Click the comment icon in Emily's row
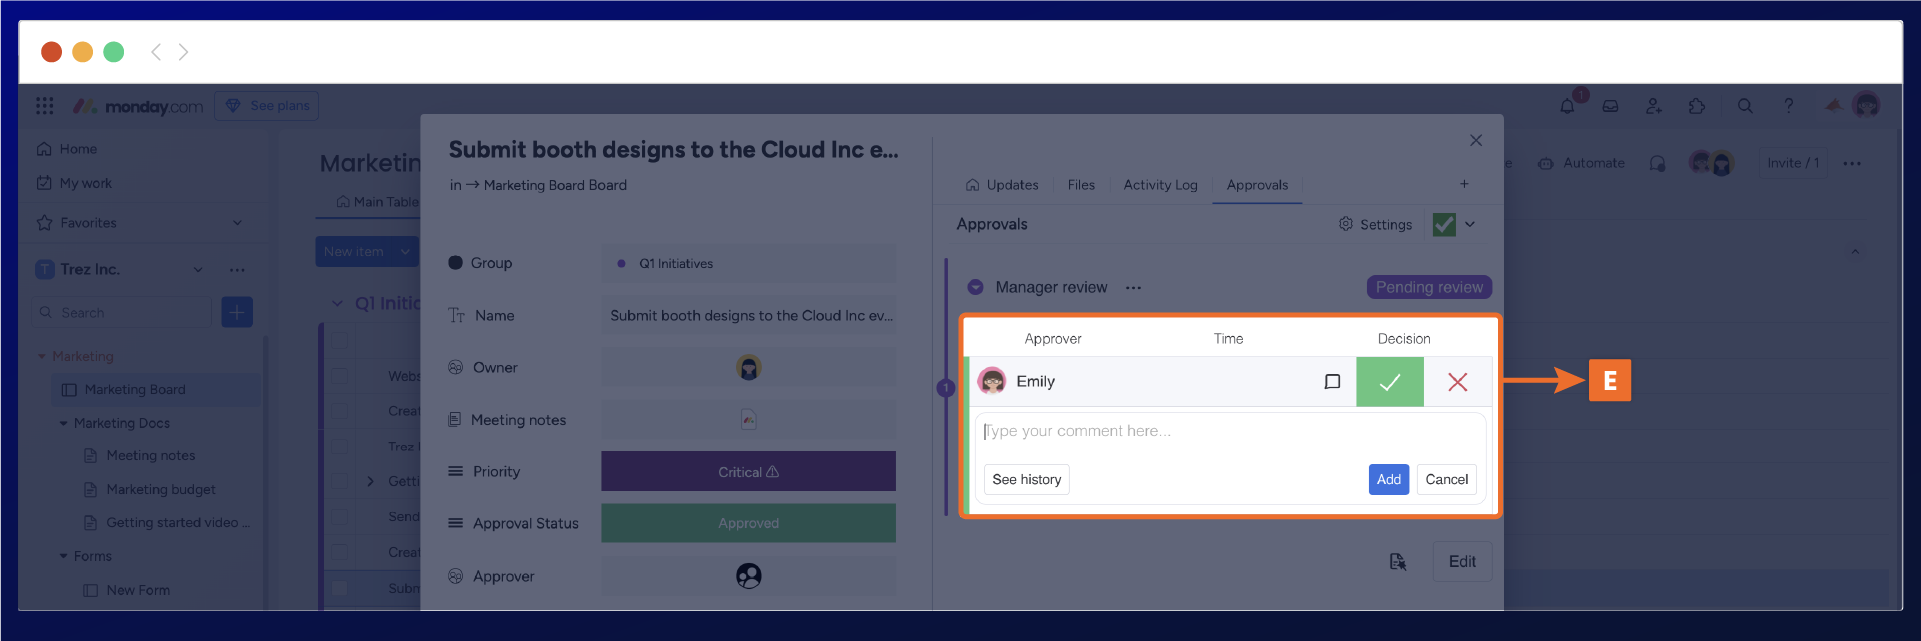1921x641 pixels. coord(1332,382)
